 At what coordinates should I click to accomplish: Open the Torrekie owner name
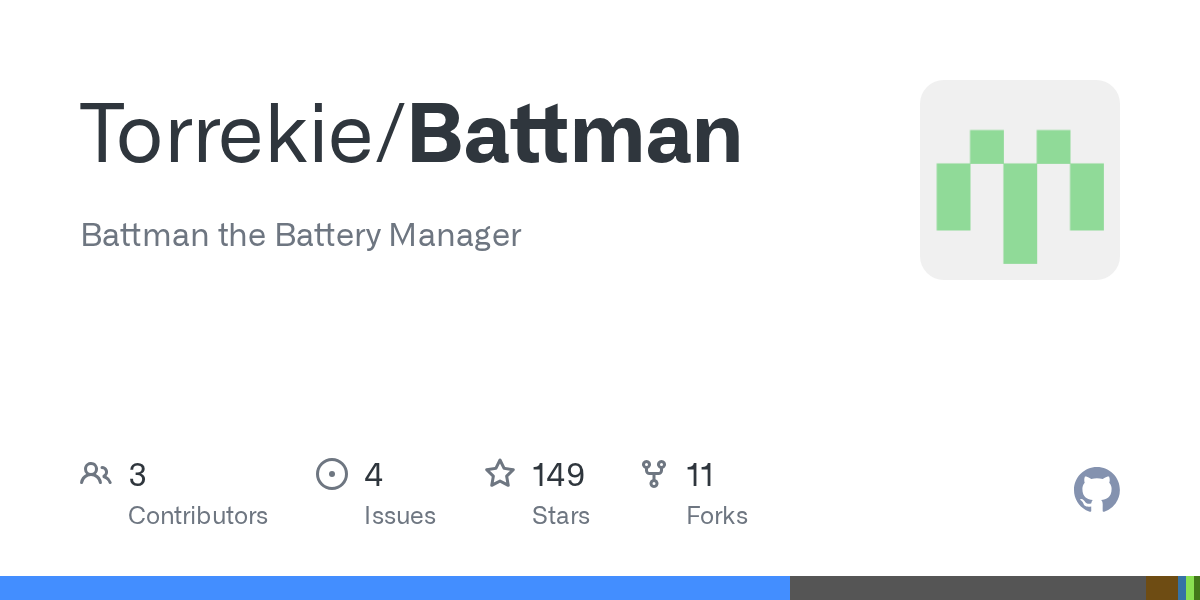226,135
